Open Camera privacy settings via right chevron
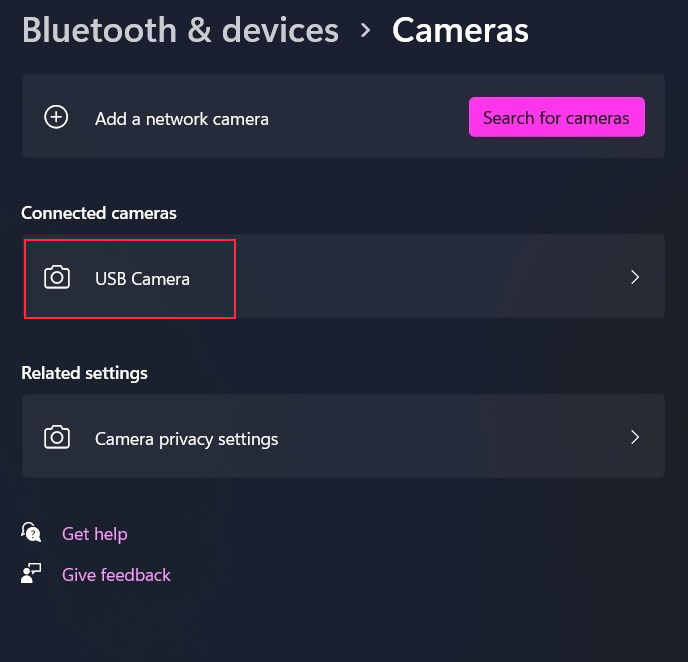This screenshot has height=662, width=688. pos(634,437)
